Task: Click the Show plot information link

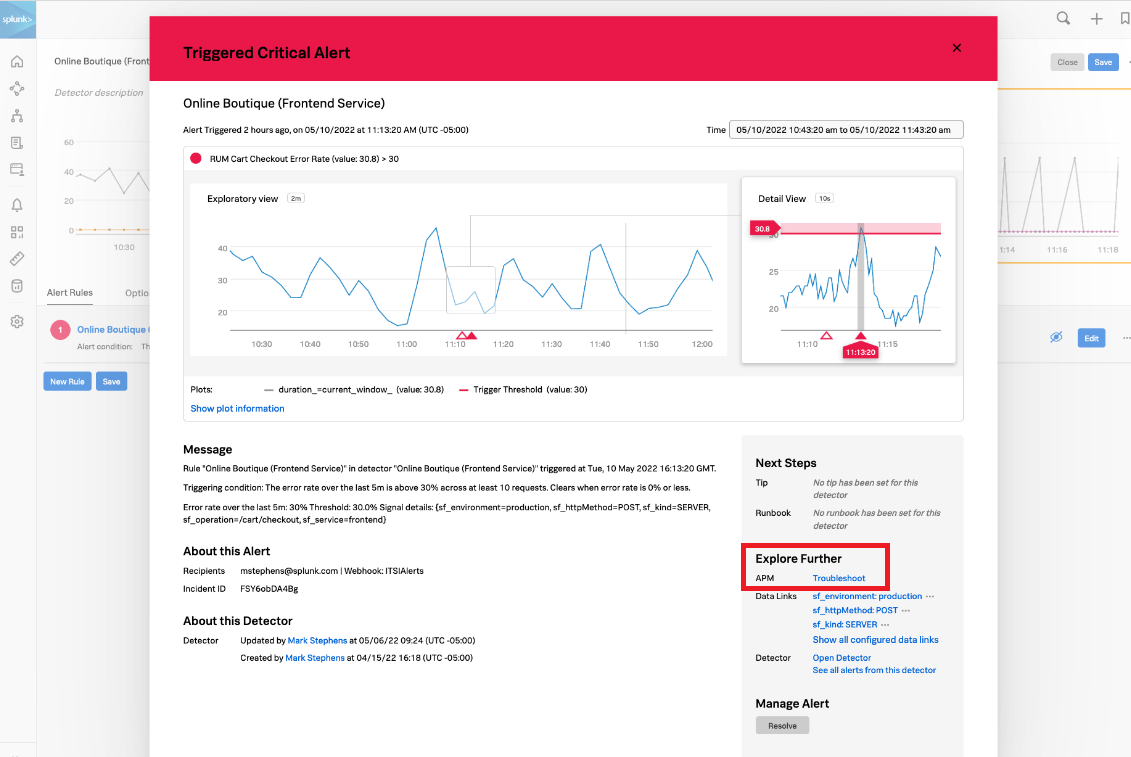Action: pyautogui.click(x=237, y=408)
